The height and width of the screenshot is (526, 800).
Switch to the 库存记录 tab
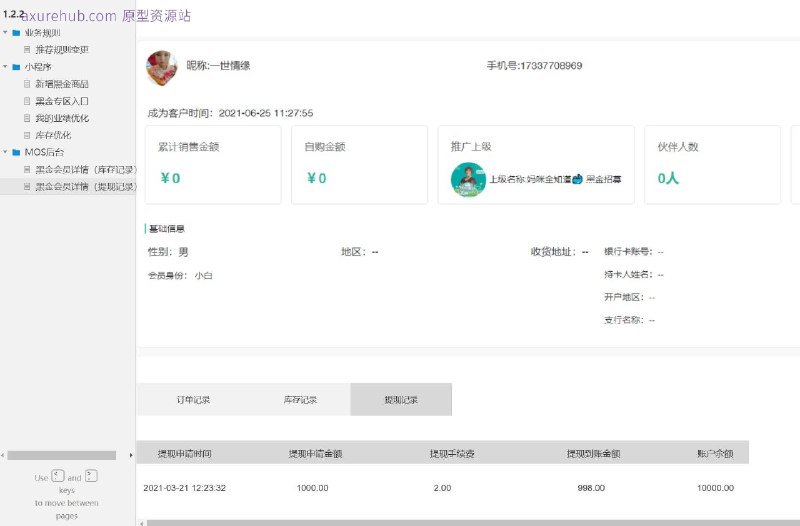pos(300,400)
